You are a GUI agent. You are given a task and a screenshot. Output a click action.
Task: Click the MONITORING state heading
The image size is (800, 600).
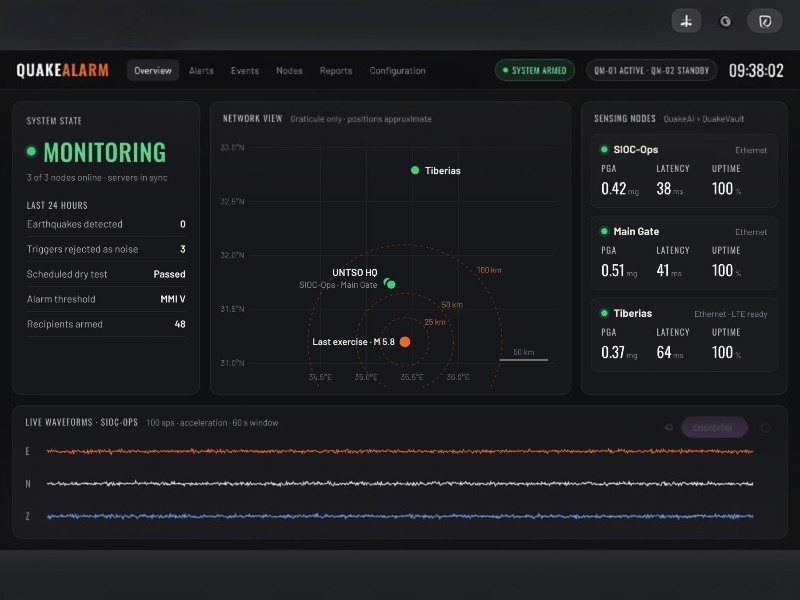click(x=105, y=152)
